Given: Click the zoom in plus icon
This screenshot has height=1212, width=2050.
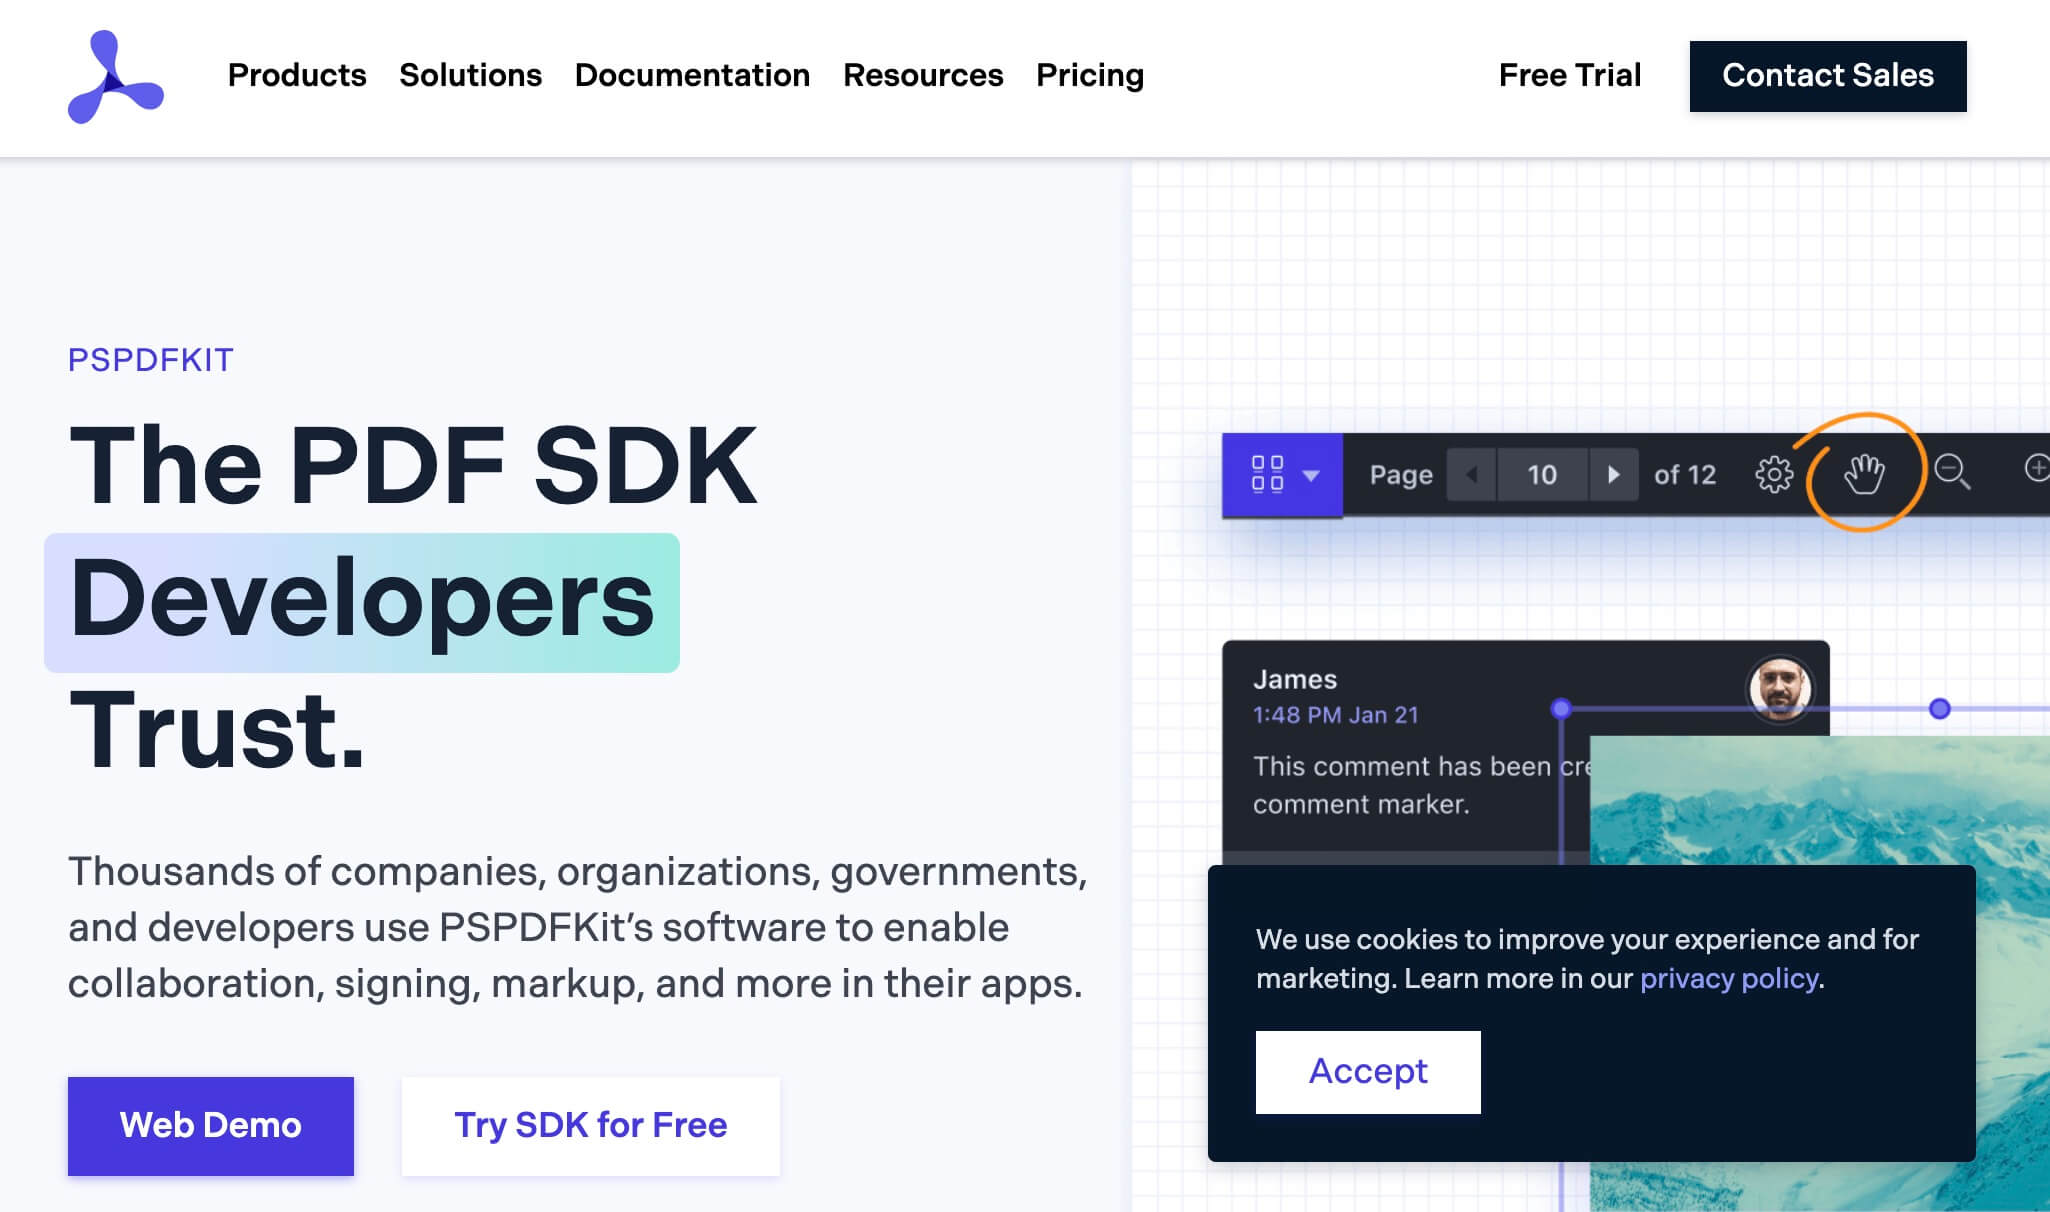Looking at the screenshot, I should (x=2036, y=468).
